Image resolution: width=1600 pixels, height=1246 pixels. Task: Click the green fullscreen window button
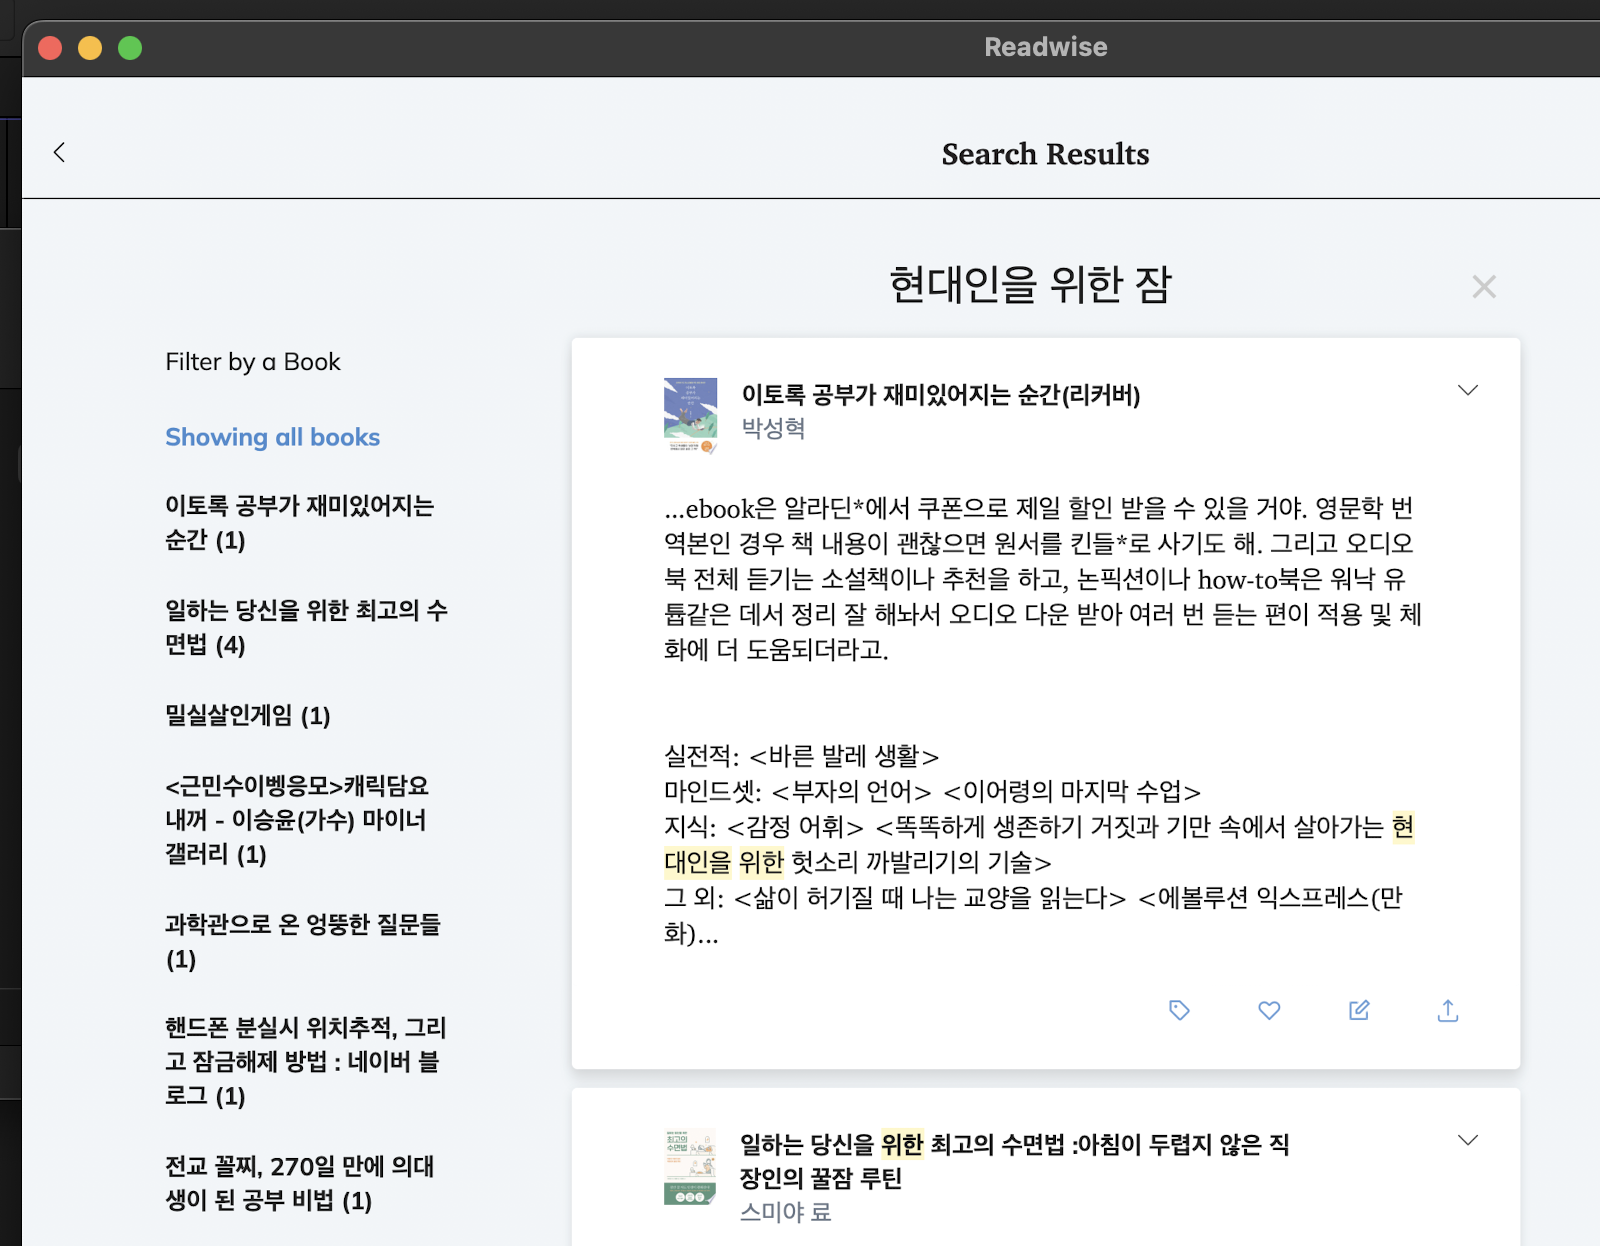point(130,48)
